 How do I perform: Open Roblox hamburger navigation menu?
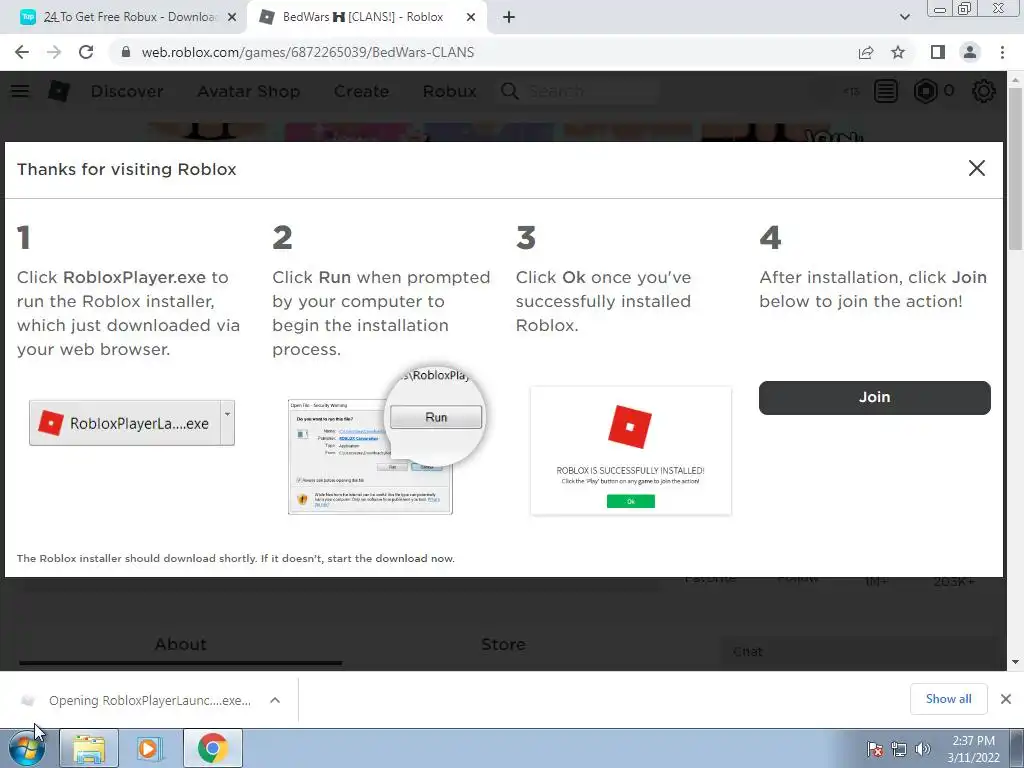pyautogui.click(x=20, y=91)
